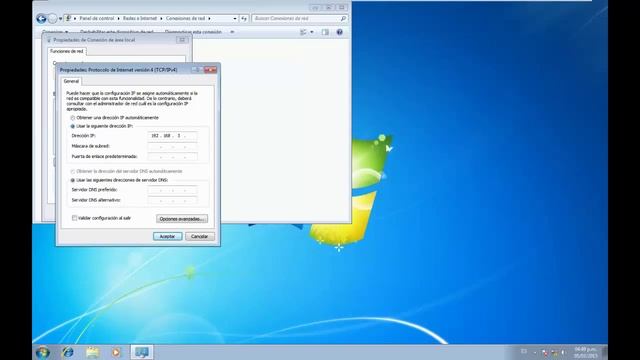Screen dimensions: 640x360
Task: Select 'Panel de control' in the address bar
Action: click(x=97, y=18)
